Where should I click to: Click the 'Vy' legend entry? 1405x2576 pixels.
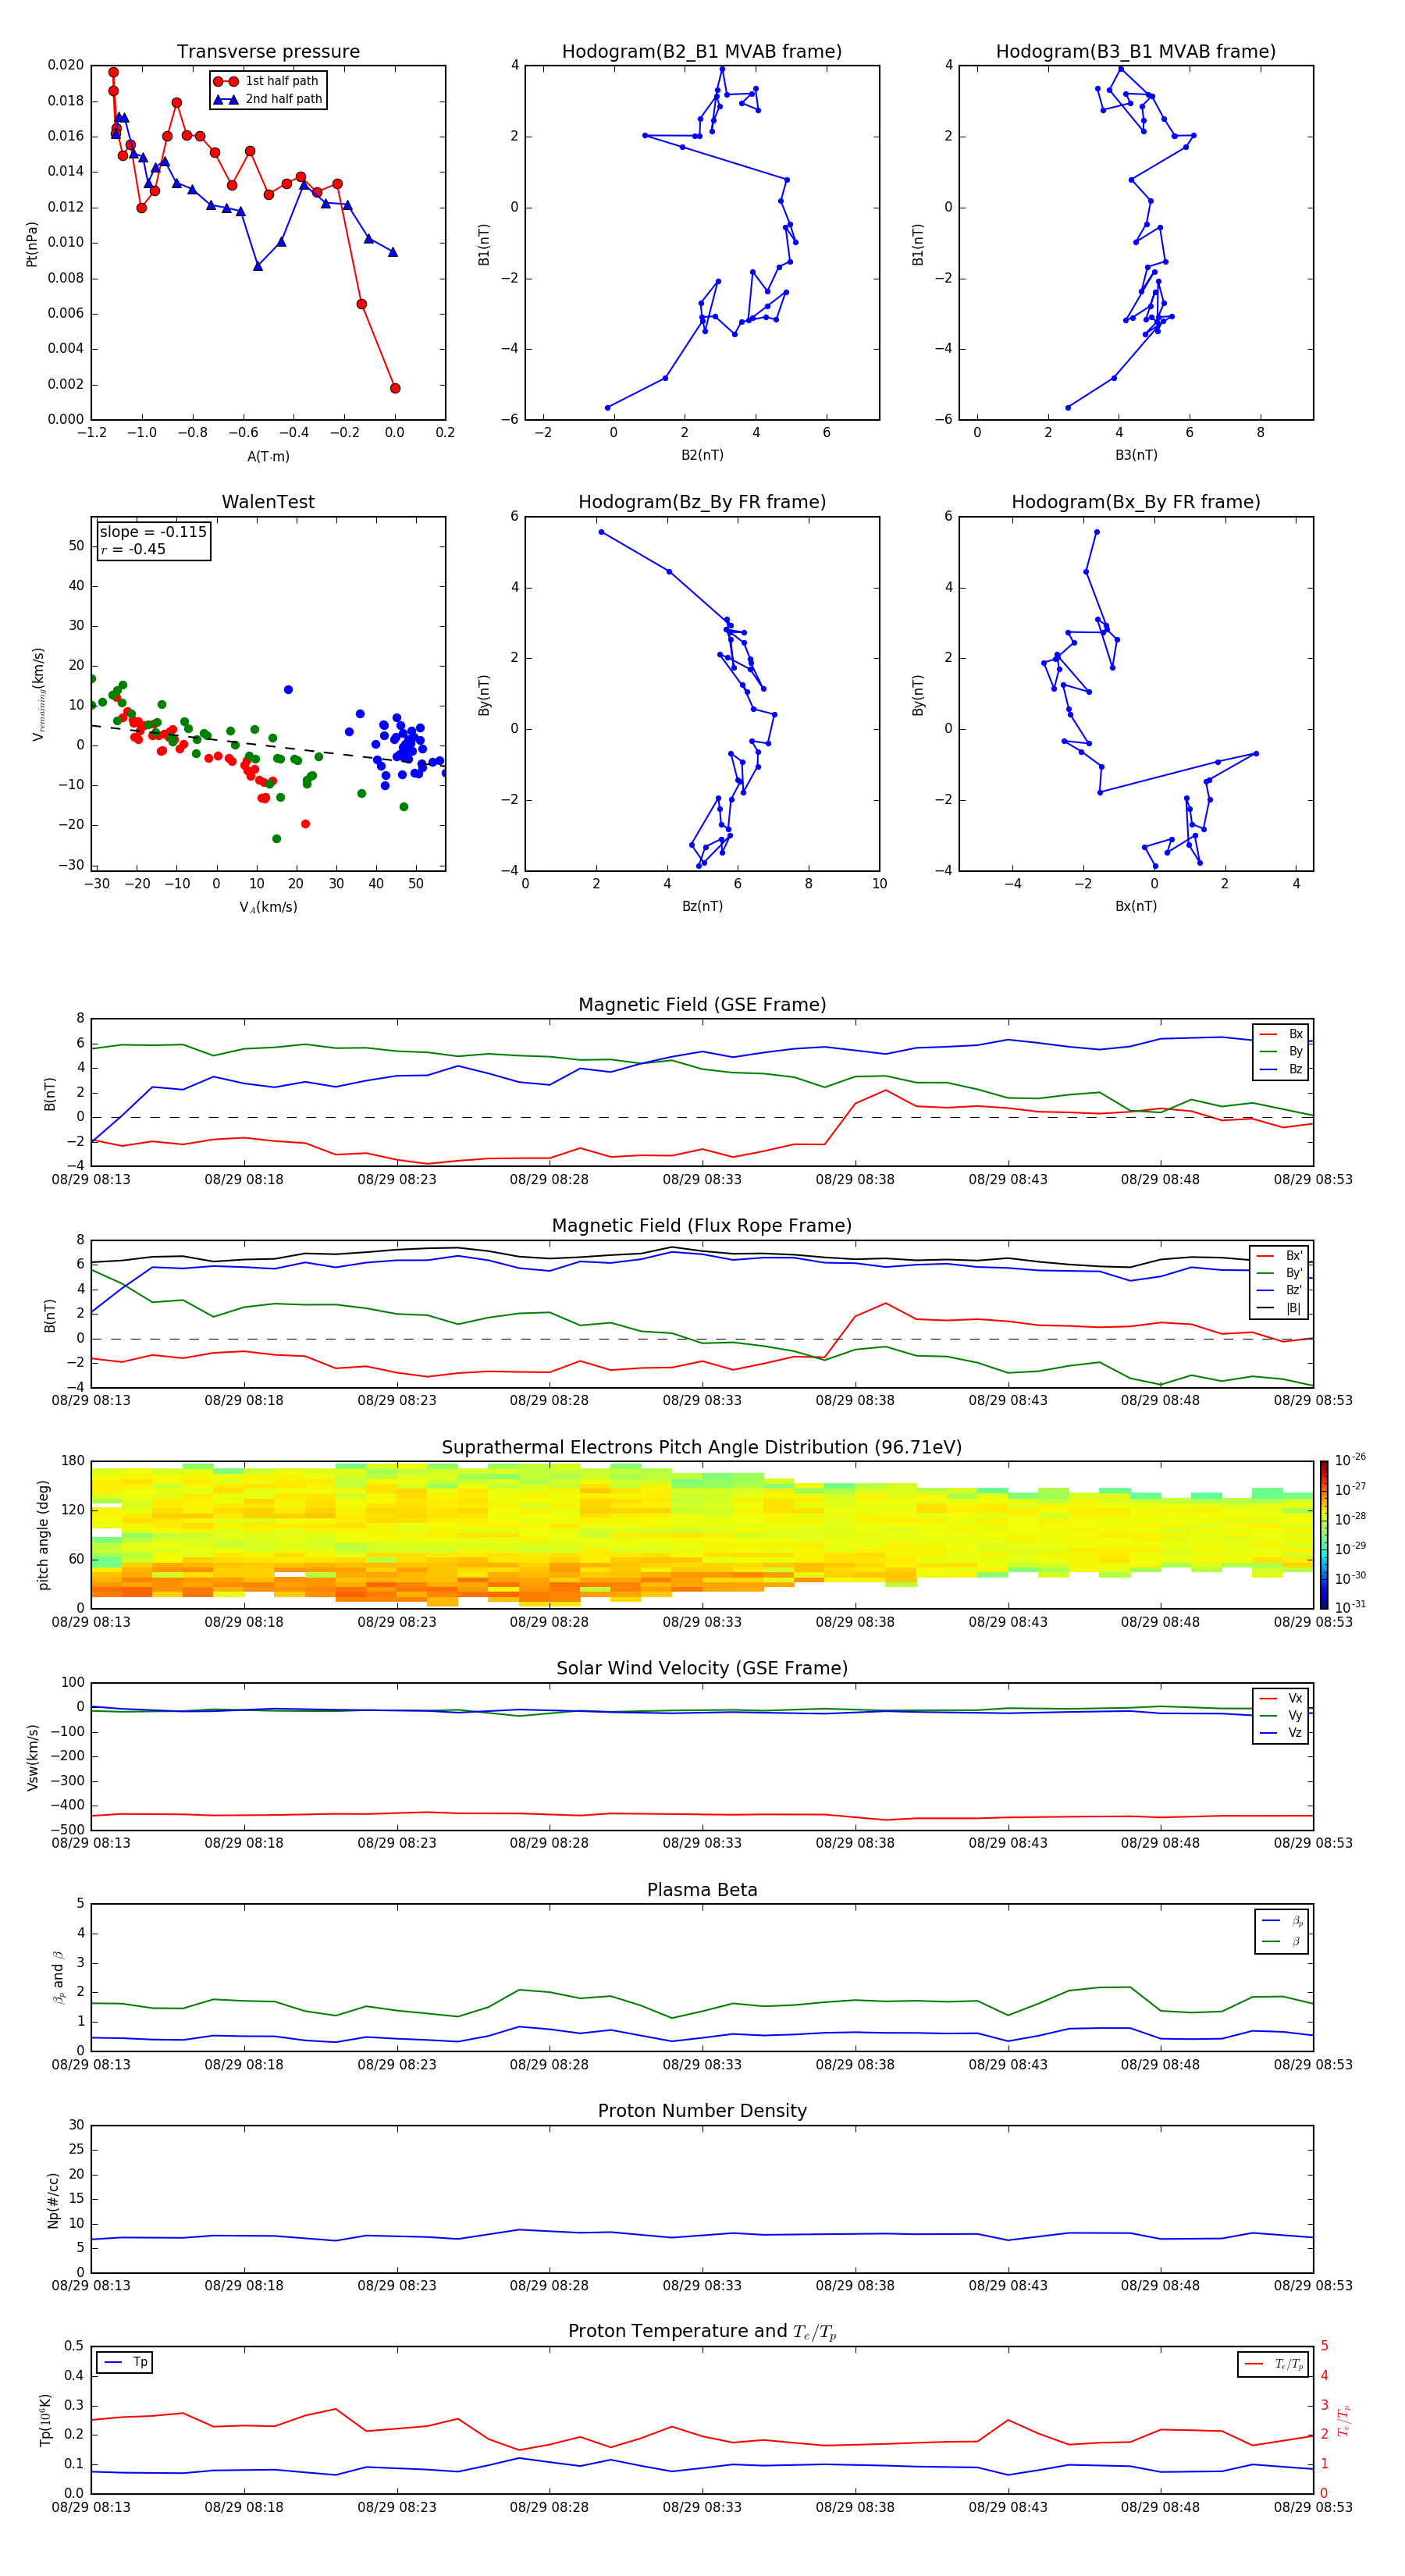tap(1281, 1715)
